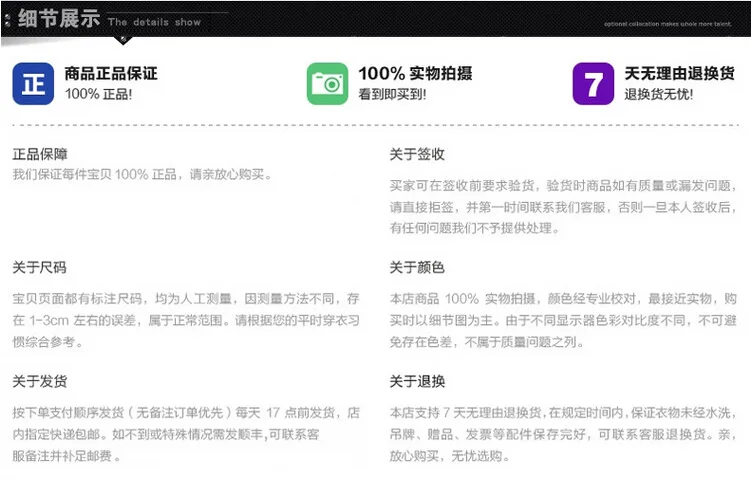Click the line 惯综合参考

pyautogui.click(x=47, y=342)
